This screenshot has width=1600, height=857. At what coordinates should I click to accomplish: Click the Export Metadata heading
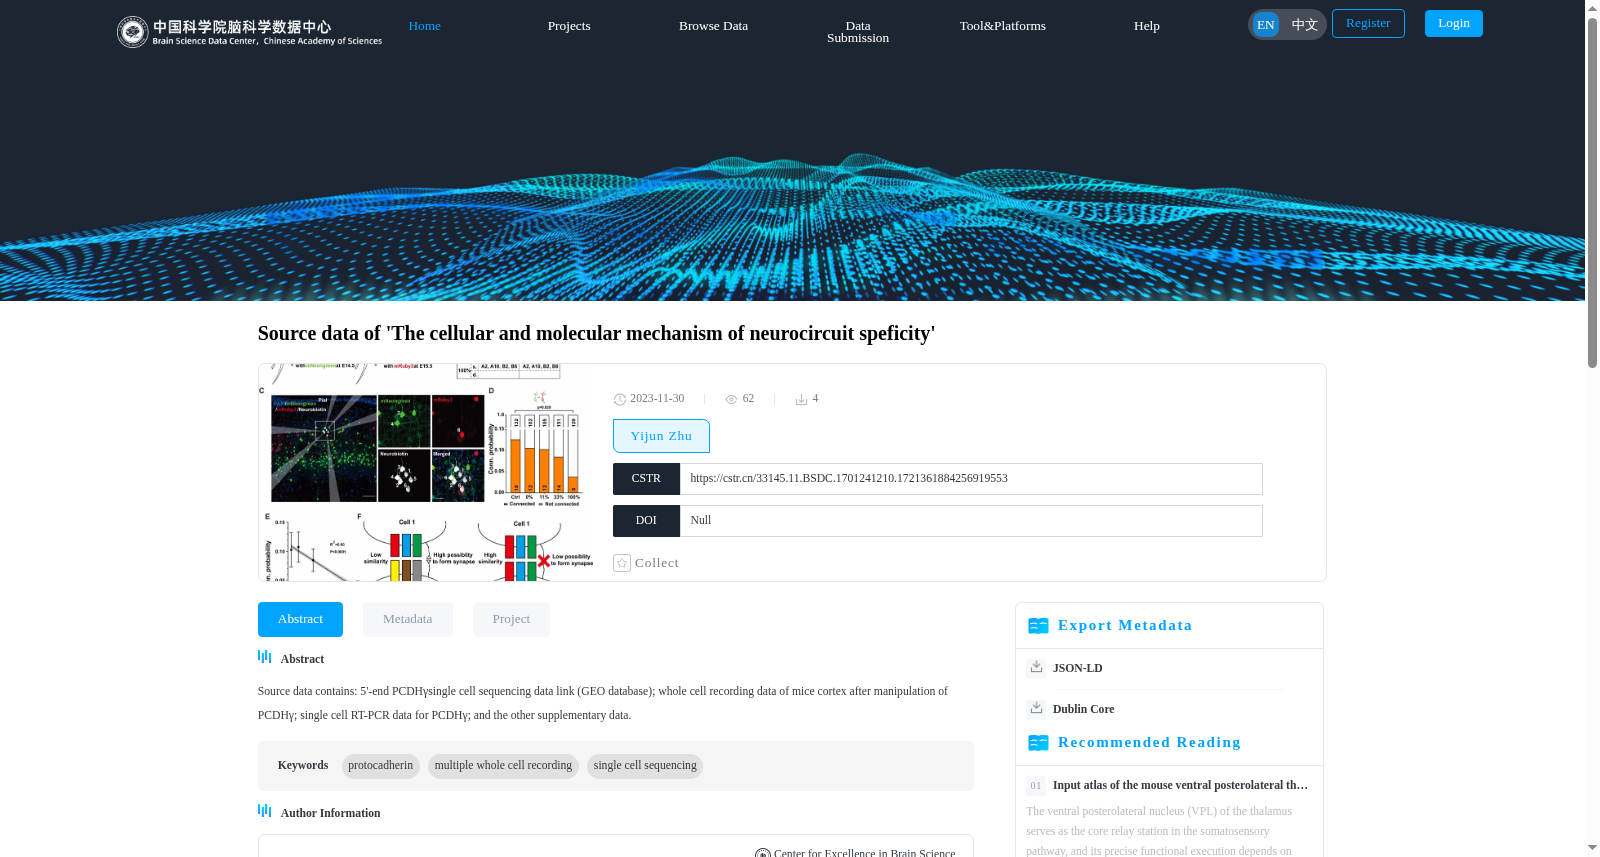(x=1125, y=625)
